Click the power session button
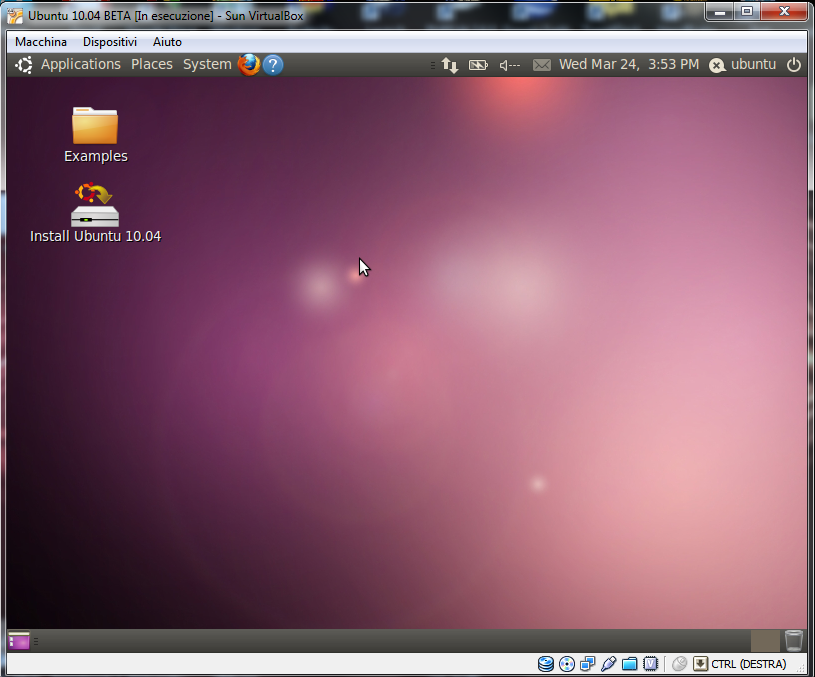This screenshot has width=815, height=677. pos(794,65)
